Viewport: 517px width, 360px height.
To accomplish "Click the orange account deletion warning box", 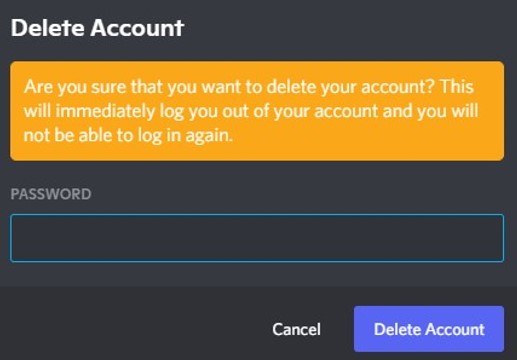I will 257,111.
